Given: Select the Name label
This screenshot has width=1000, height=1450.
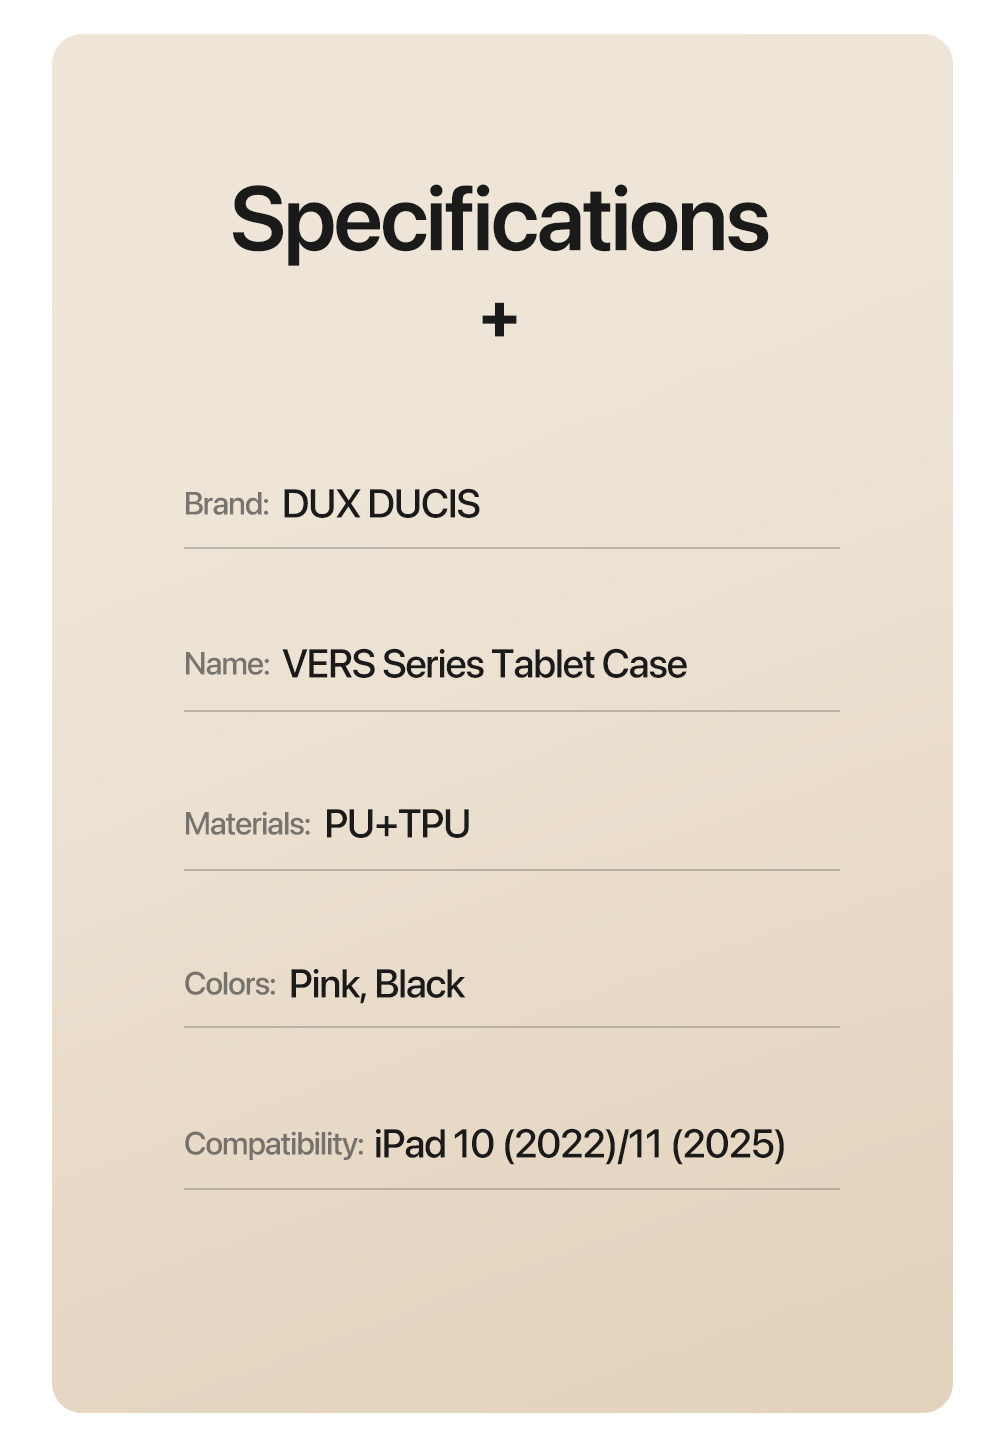Looking at the screenshot, I should coord(227,664).
